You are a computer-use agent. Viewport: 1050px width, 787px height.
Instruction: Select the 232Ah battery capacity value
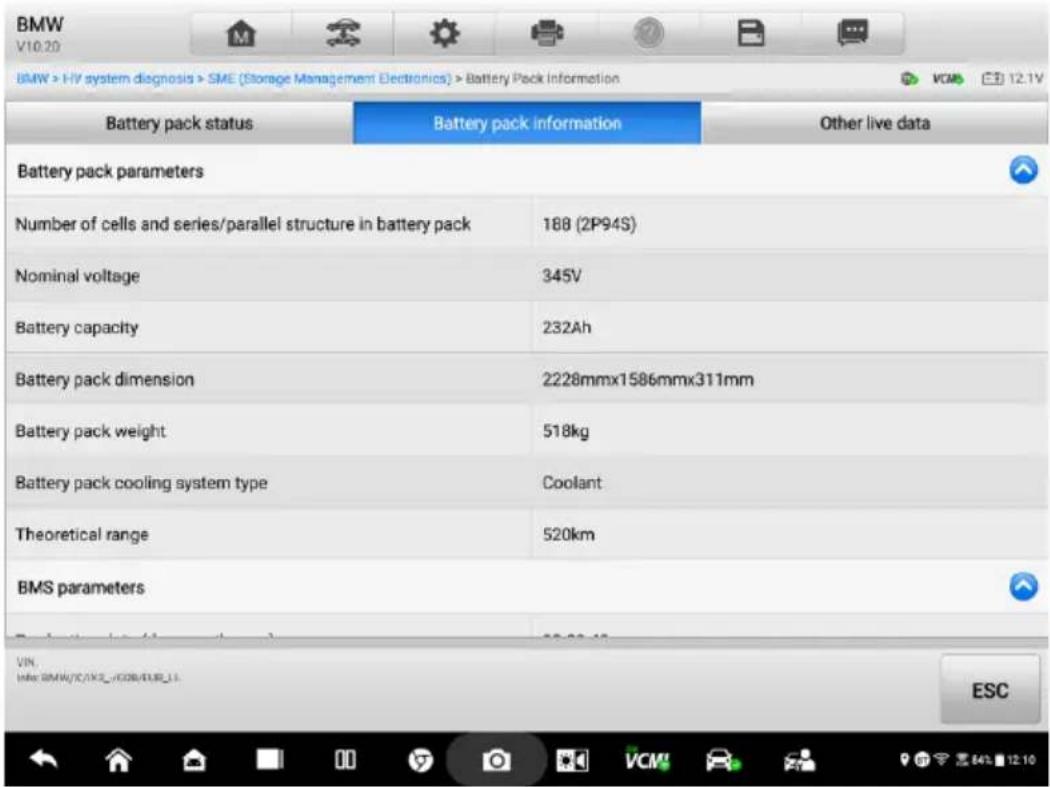point(567,328)
